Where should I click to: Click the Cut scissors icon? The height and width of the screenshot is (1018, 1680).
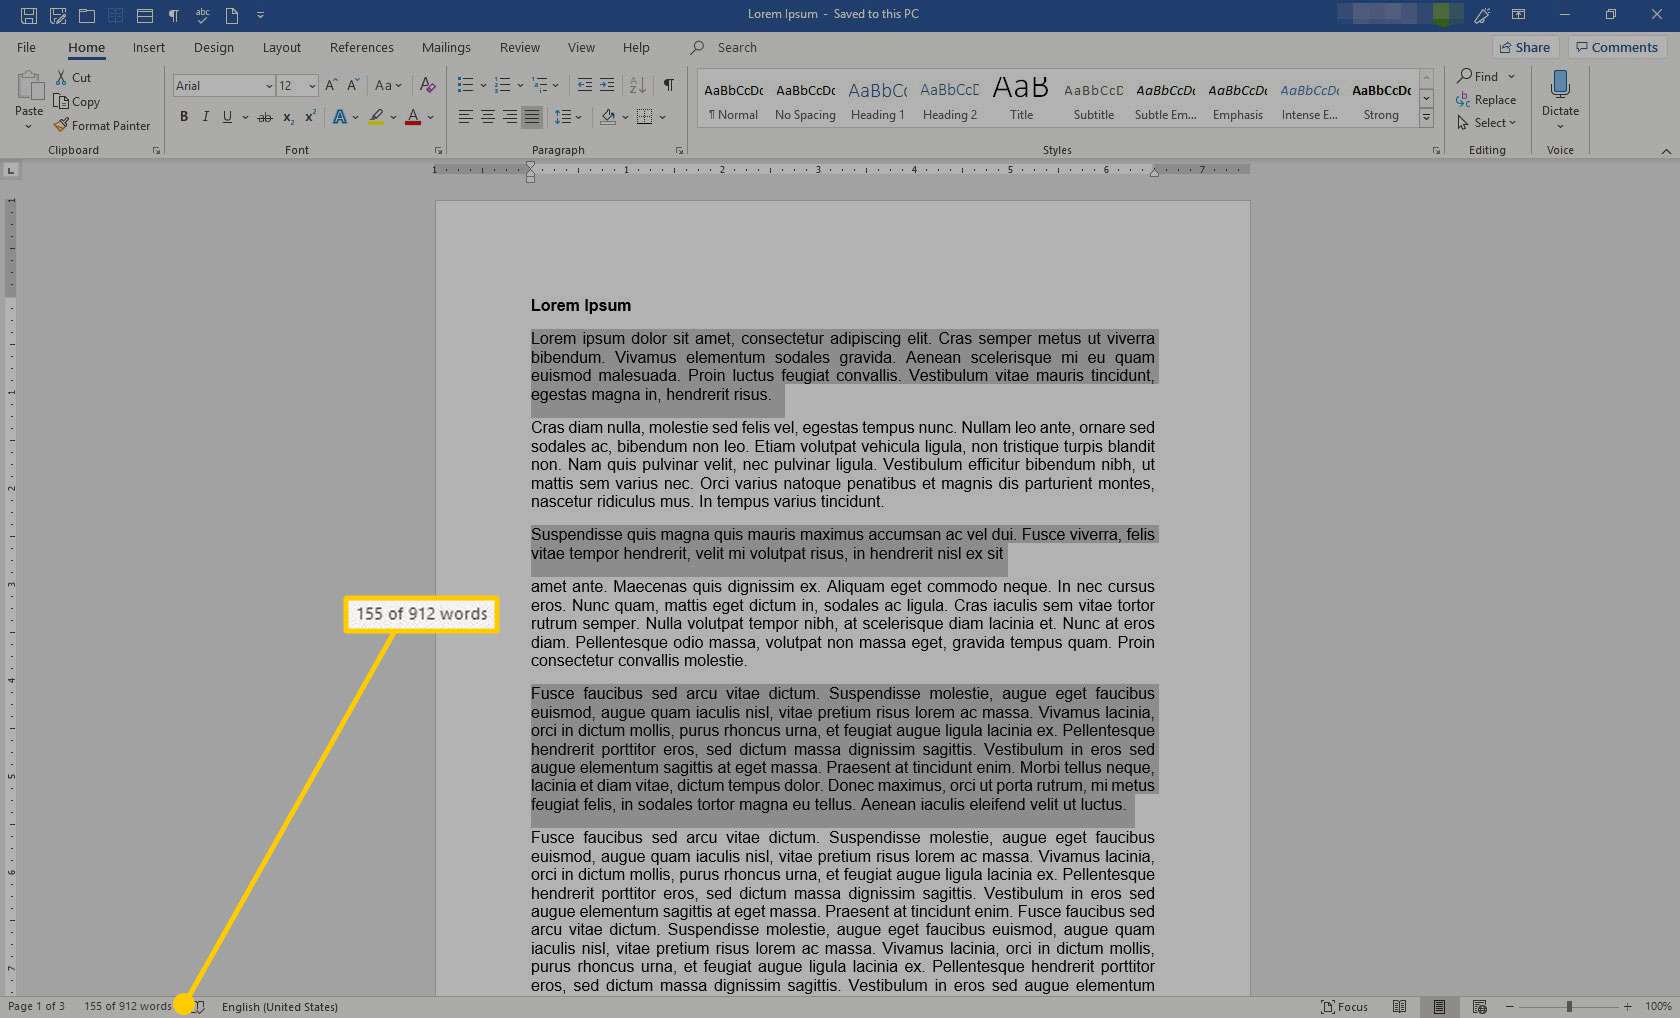click(x=61, y=77)
